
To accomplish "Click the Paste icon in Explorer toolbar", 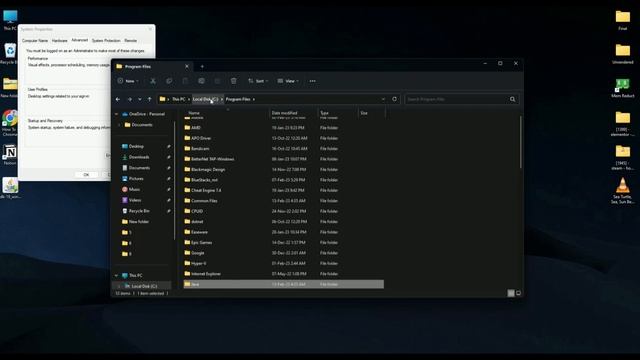I will click(185, 81).
